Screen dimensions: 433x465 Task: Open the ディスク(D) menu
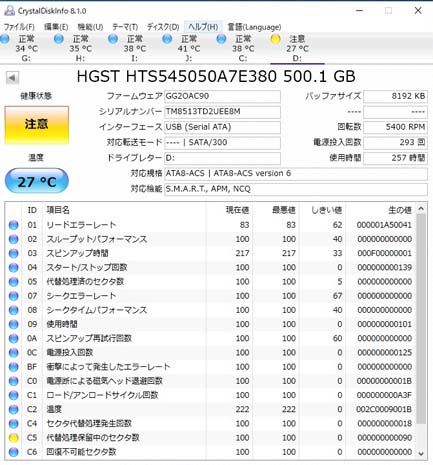tap(163, 27)
